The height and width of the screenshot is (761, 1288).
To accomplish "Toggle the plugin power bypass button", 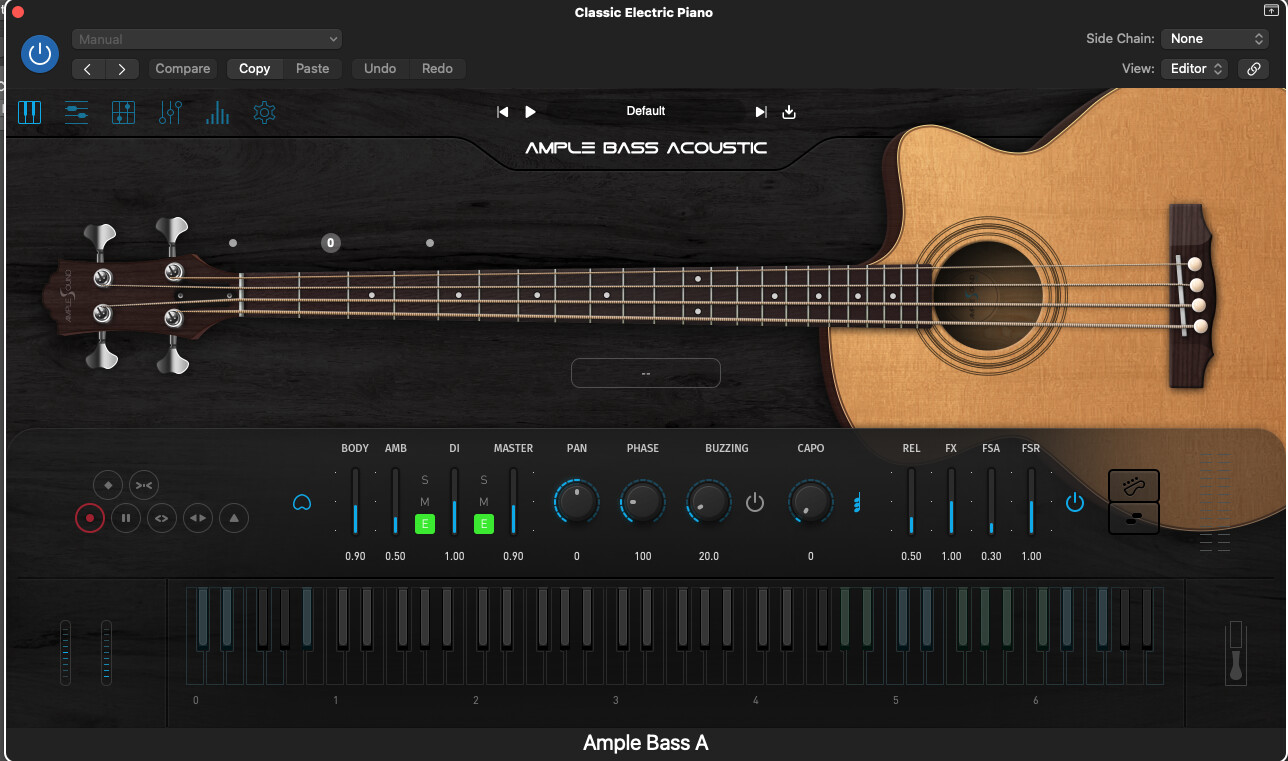I will click(40, 54).
